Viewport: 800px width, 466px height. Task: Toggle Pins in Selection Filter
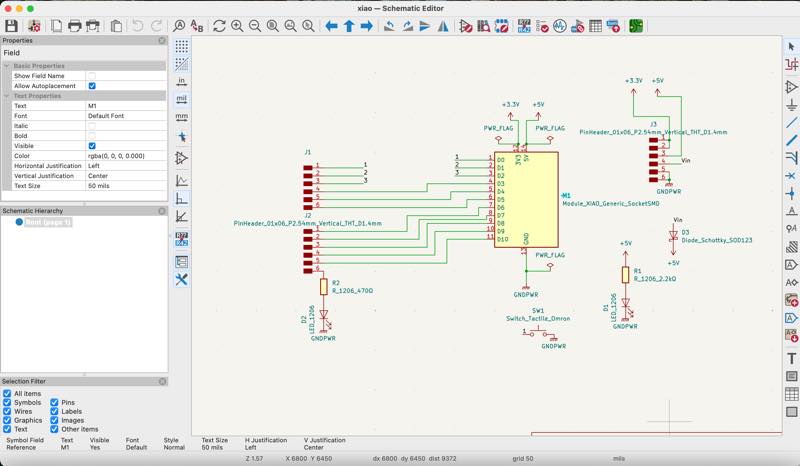54,402
